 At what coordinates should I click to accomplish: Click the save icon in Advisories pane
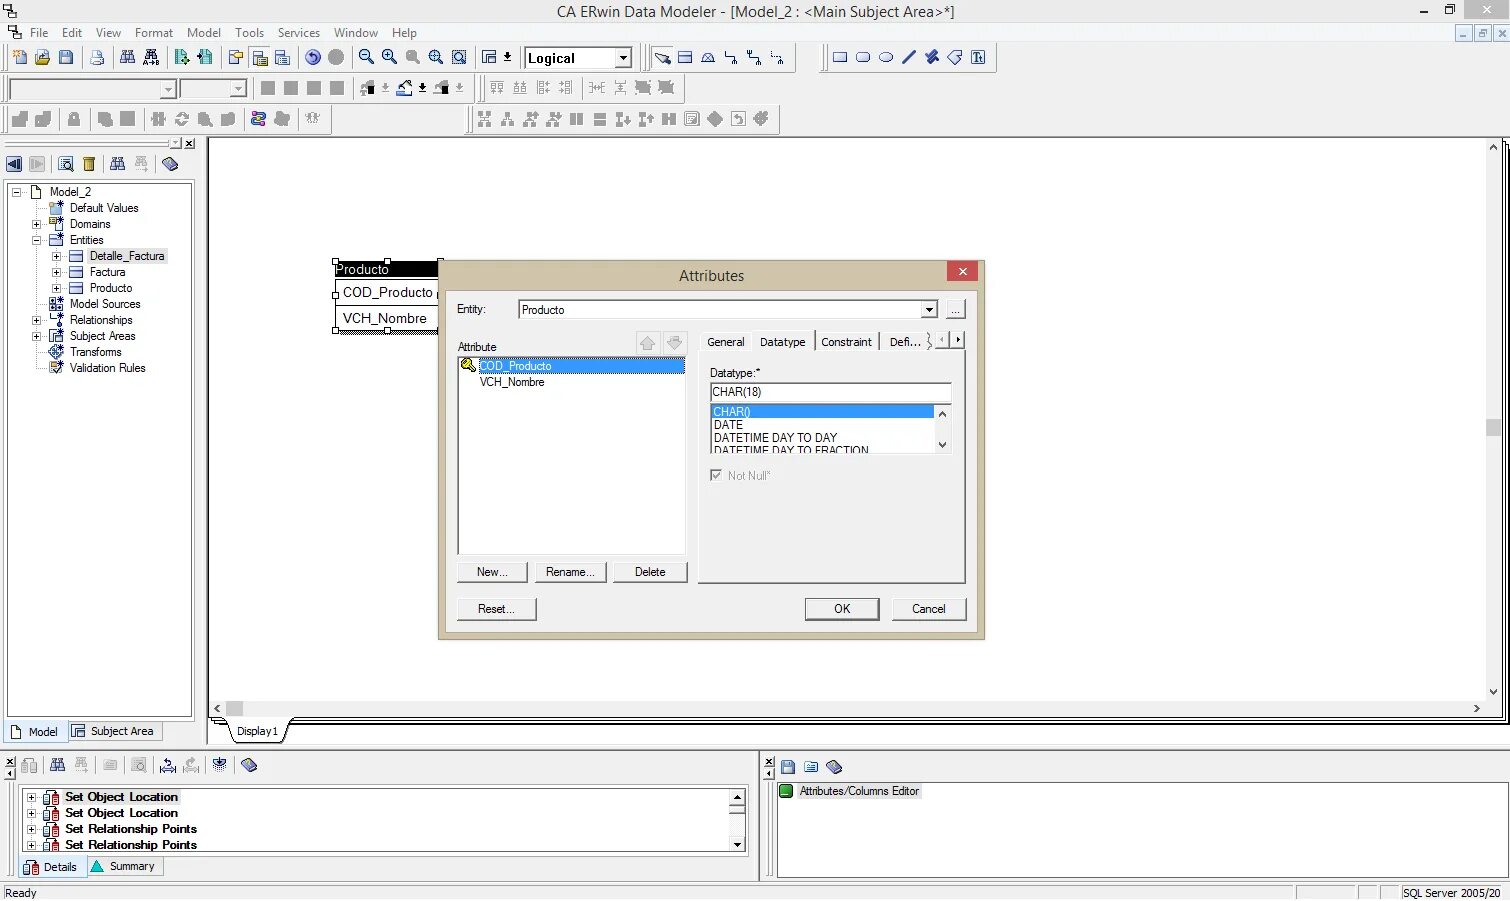pyautogui.click(x=788, y=767)
